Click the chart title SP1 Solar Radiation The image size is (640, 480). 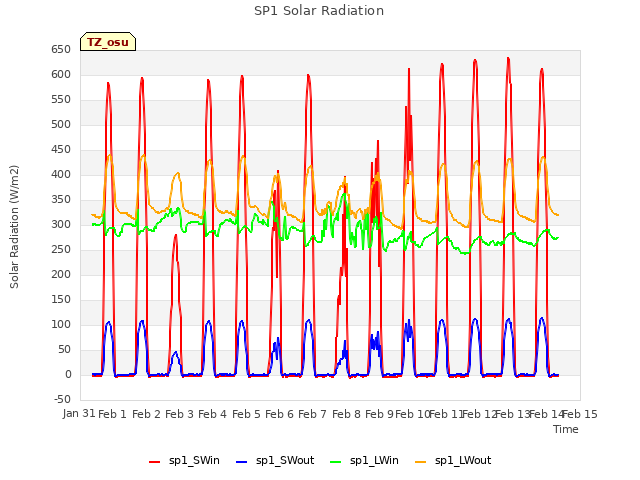[319, 11]
